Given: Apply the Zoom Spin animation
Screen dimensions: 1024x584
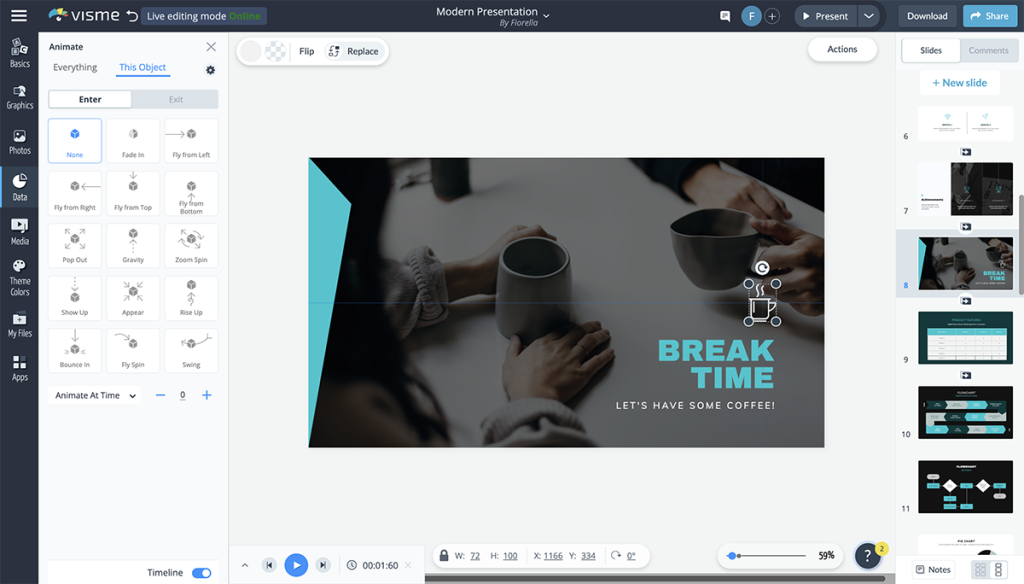Looking at the screenshot, I should [191, 245].
